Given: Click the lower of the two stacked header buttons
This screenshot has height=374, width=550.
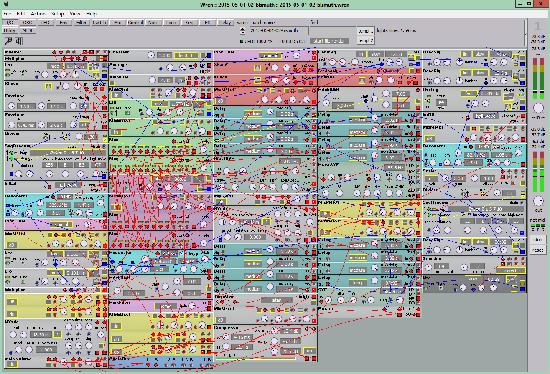Looking at the screenshot, I should pyautogui.click(x=365, y=40).
